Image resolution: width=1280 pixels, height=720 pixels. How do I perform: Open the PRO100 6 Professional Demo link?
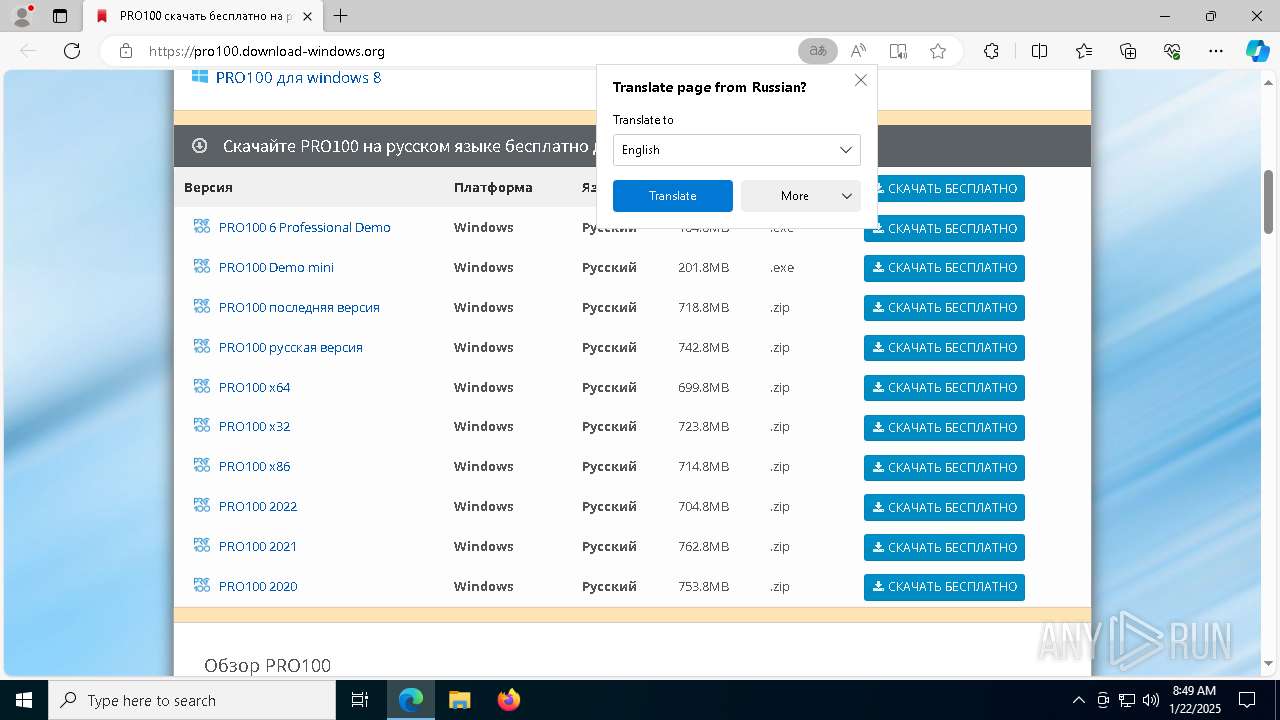pyautogui.click(x=305, y=228)
